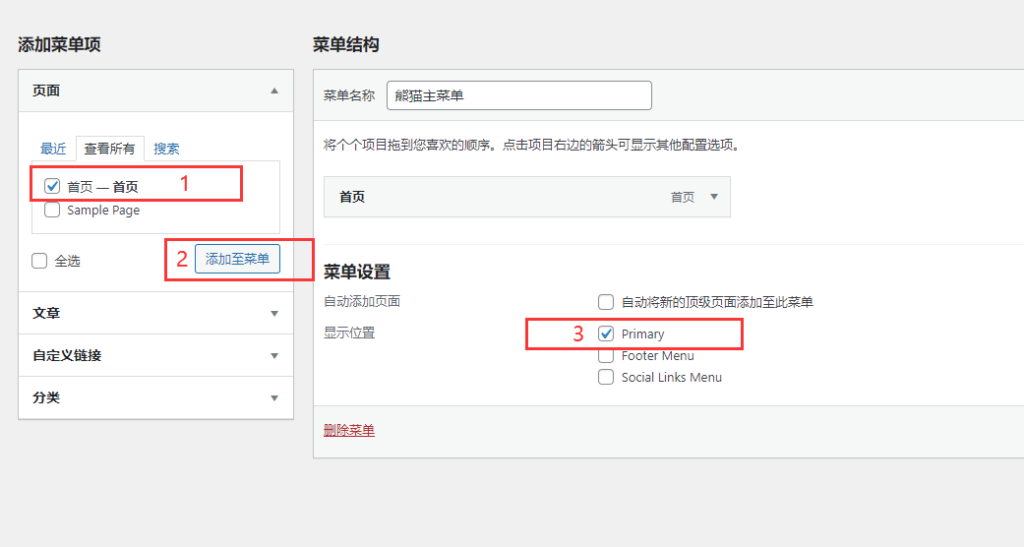Click the 显示位置 label
This screenshot has height=547, width=1024.
[x=349, y=333]
